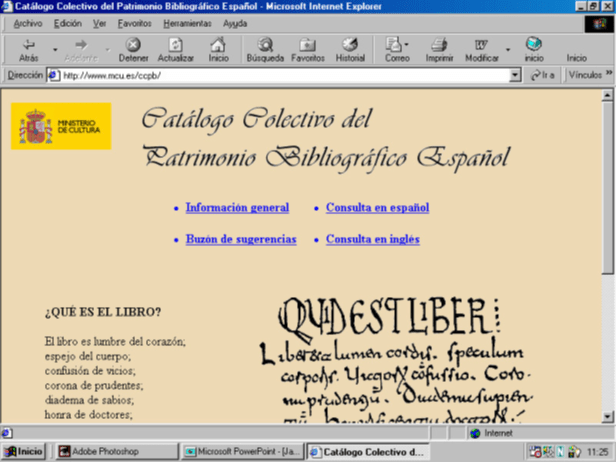Expand the address bar URL dropdown

pos(515,75)
